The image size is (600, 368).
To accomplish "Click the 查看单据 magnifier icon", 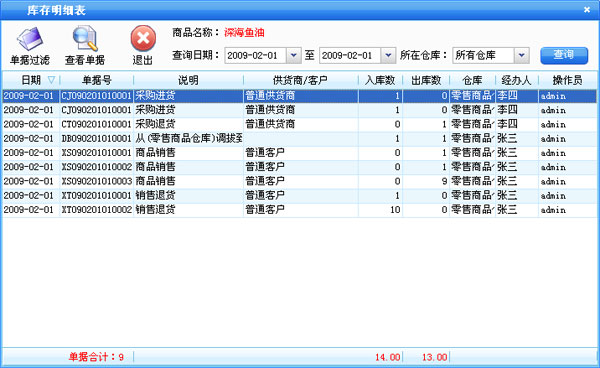I will tap(85, 38).
